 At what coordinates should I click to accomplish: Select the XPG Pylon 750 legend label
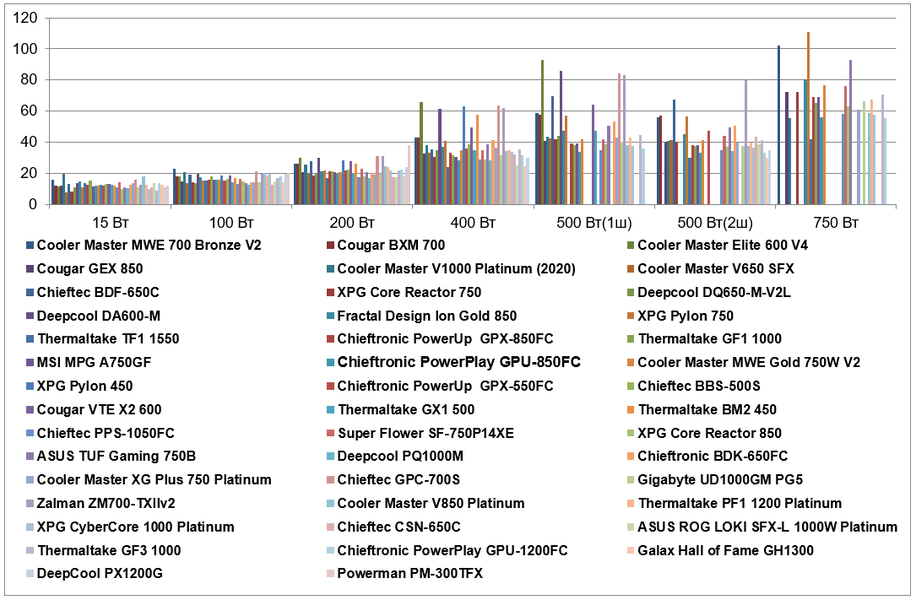click(x=685, y=316)
